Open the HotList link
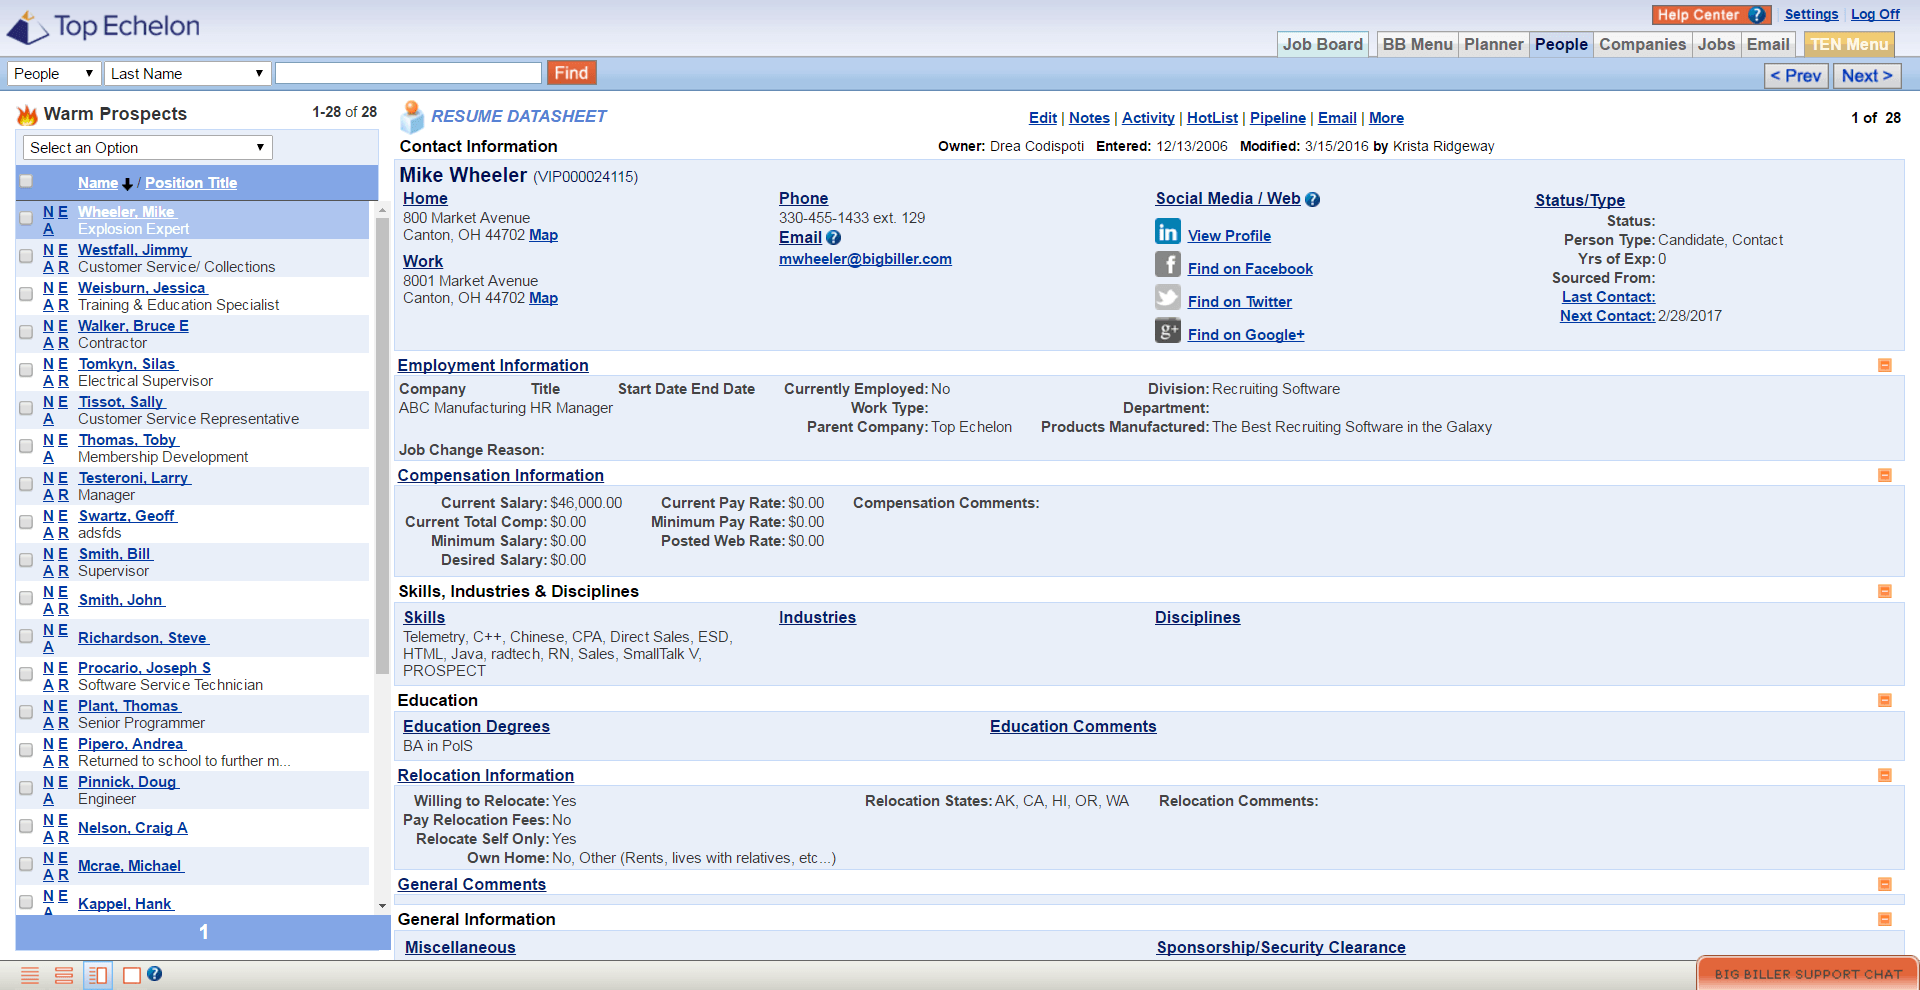This screenshot has height=990, width=1920. [x=1212, y=118]
